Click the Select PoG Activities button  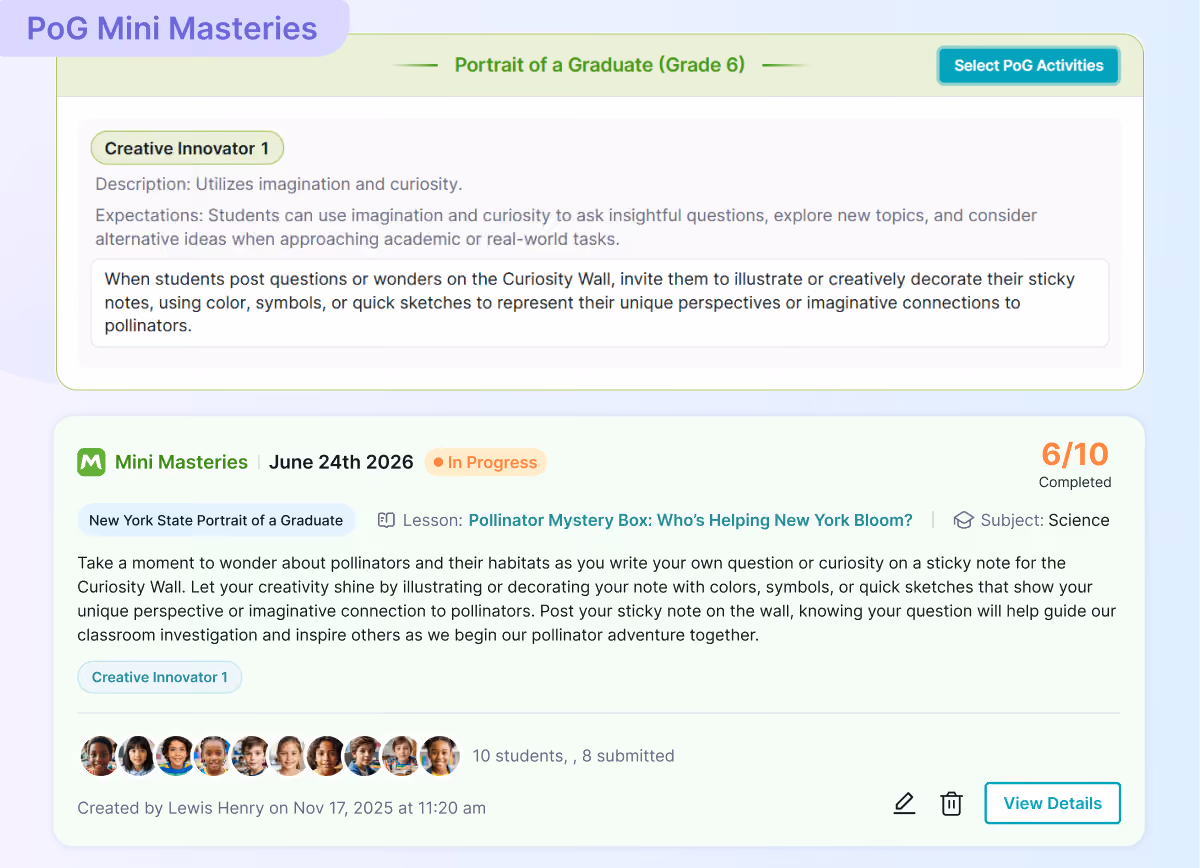(1028, 66)
